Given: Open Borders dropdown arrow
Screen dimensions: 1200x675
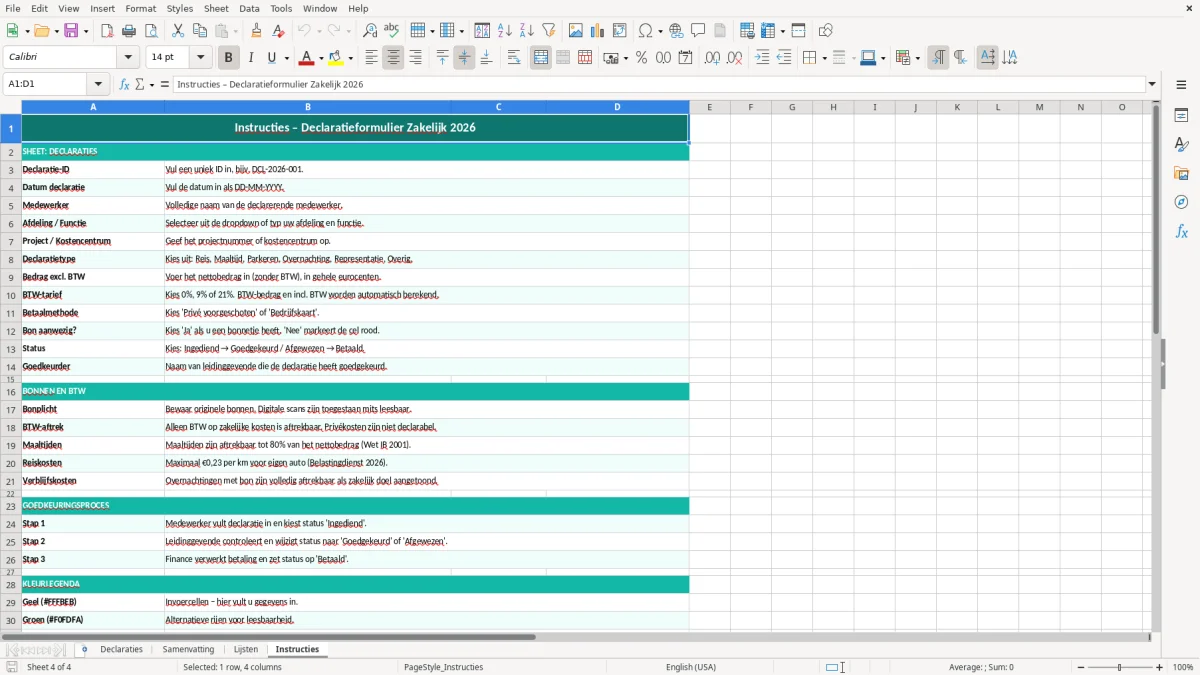Looking at the screenshot, I should pos(824,58).
